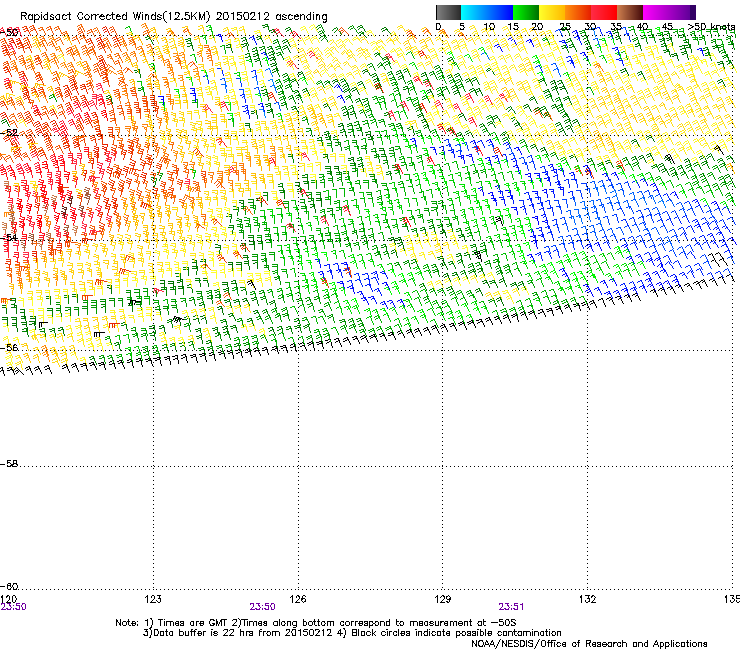Screen dimensions: 740x650
Task: Click the '40' legend scale number
Action: (x=642, y=27)
